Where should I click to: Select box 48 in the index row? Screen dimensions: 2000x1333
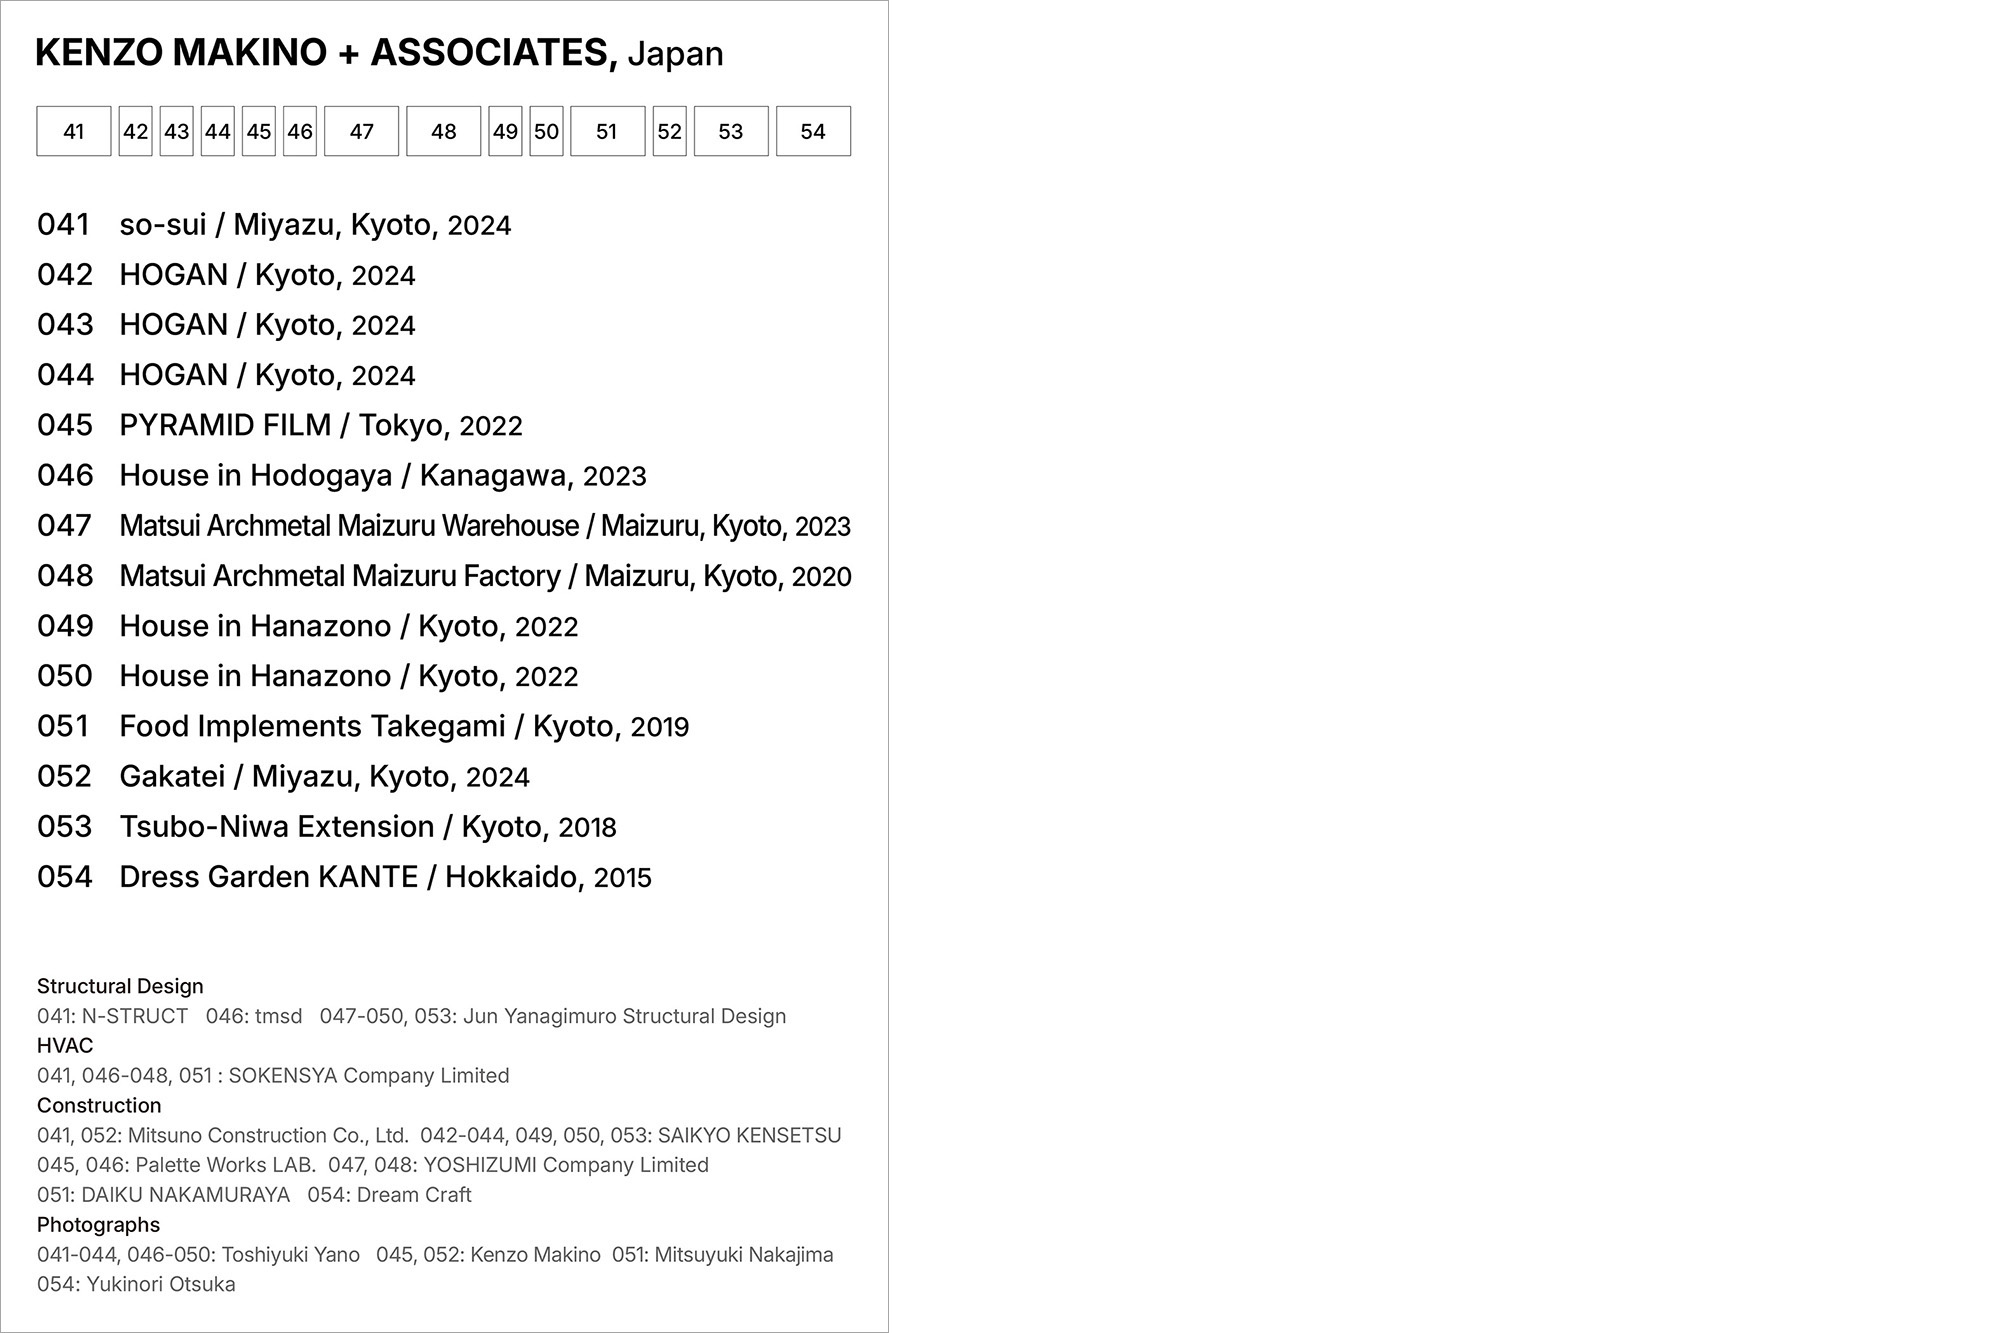pos(443,131)
